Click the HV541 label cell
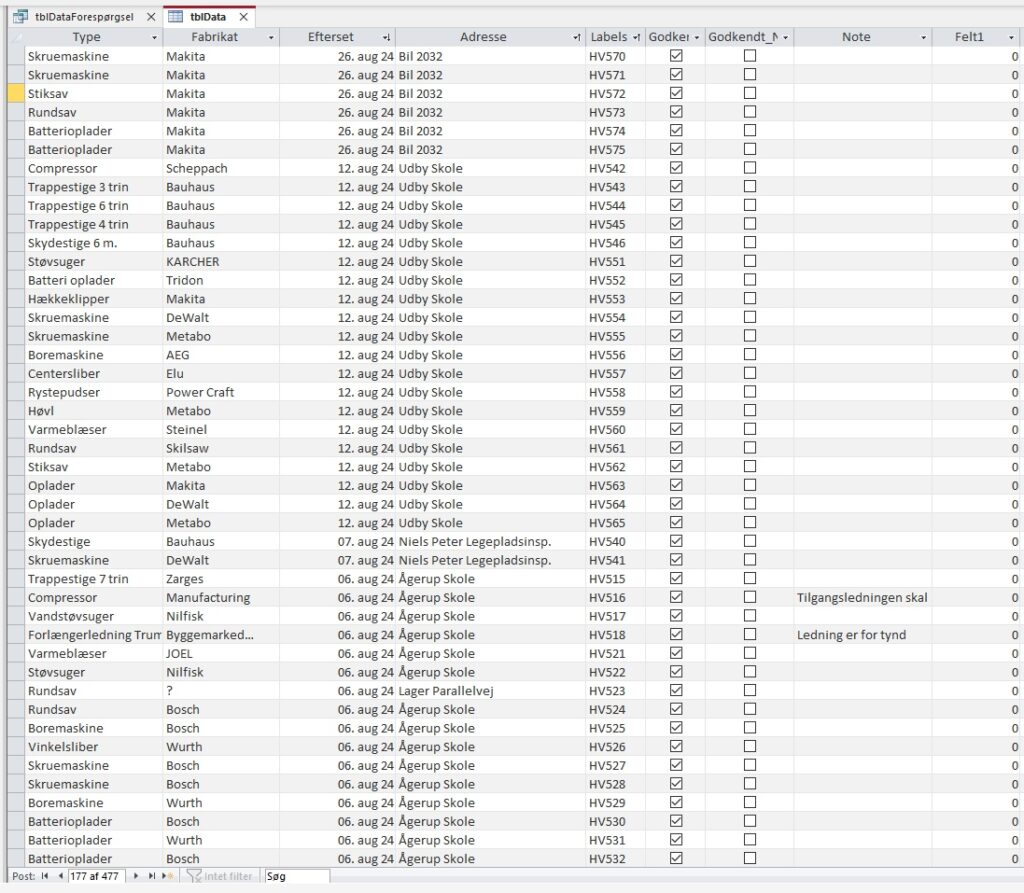The width and height of the screenshot is (1024, 893). [x=615, y=560]
